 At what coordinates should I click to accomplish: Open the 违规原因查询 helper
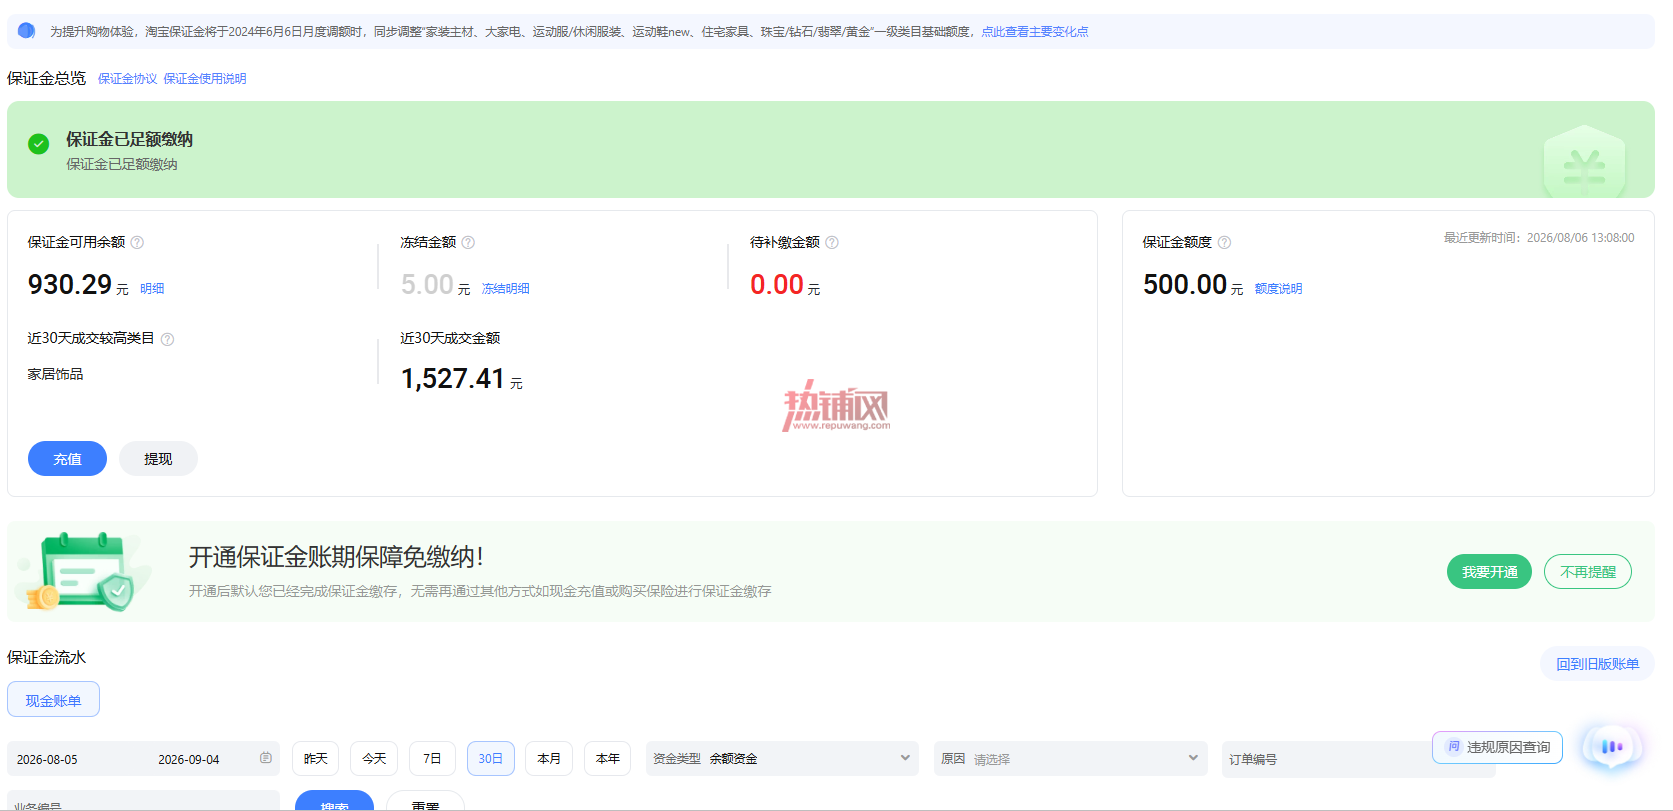click(1497, 747)
